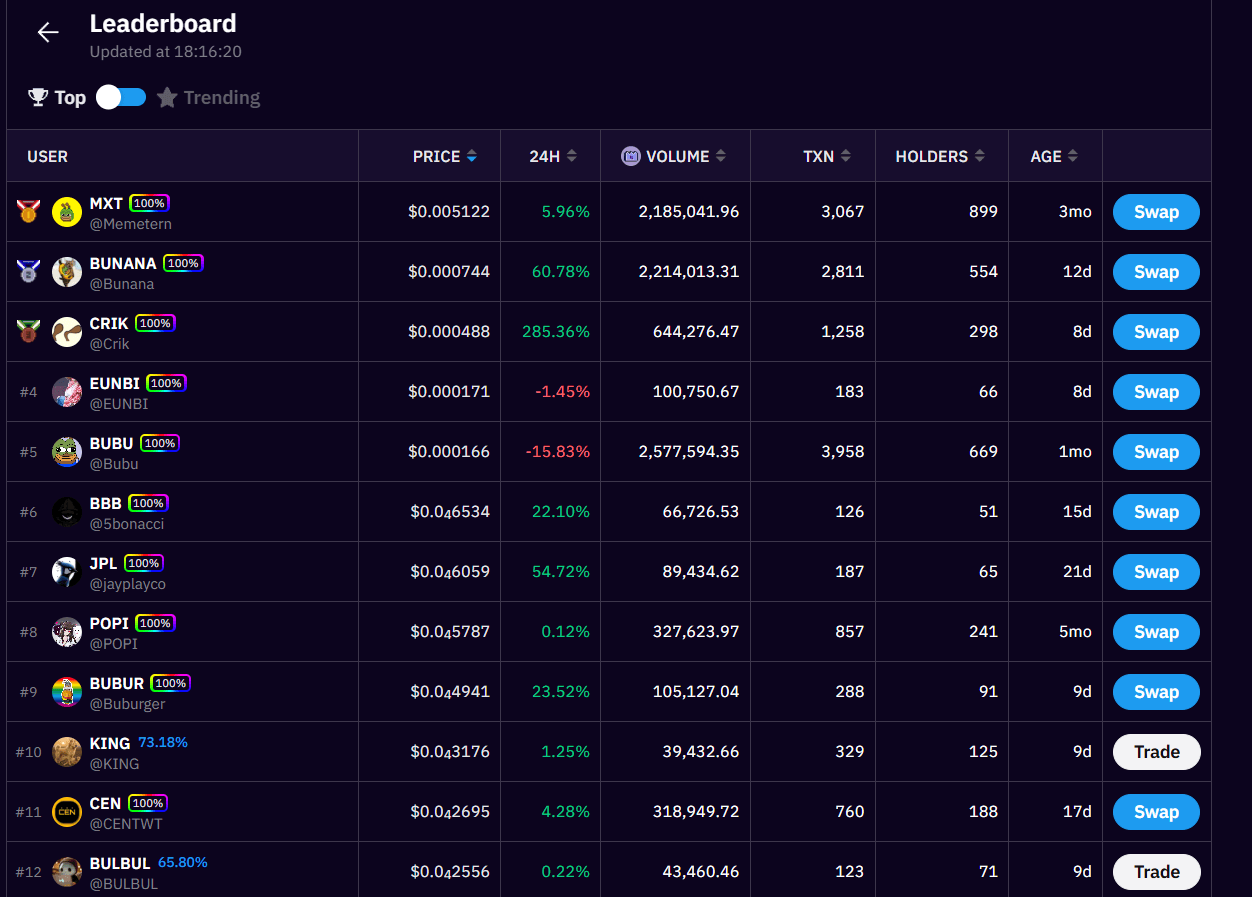Switch to the Trending label
The width and height of the screenshot is (1252, 897).
coord(221,97)
